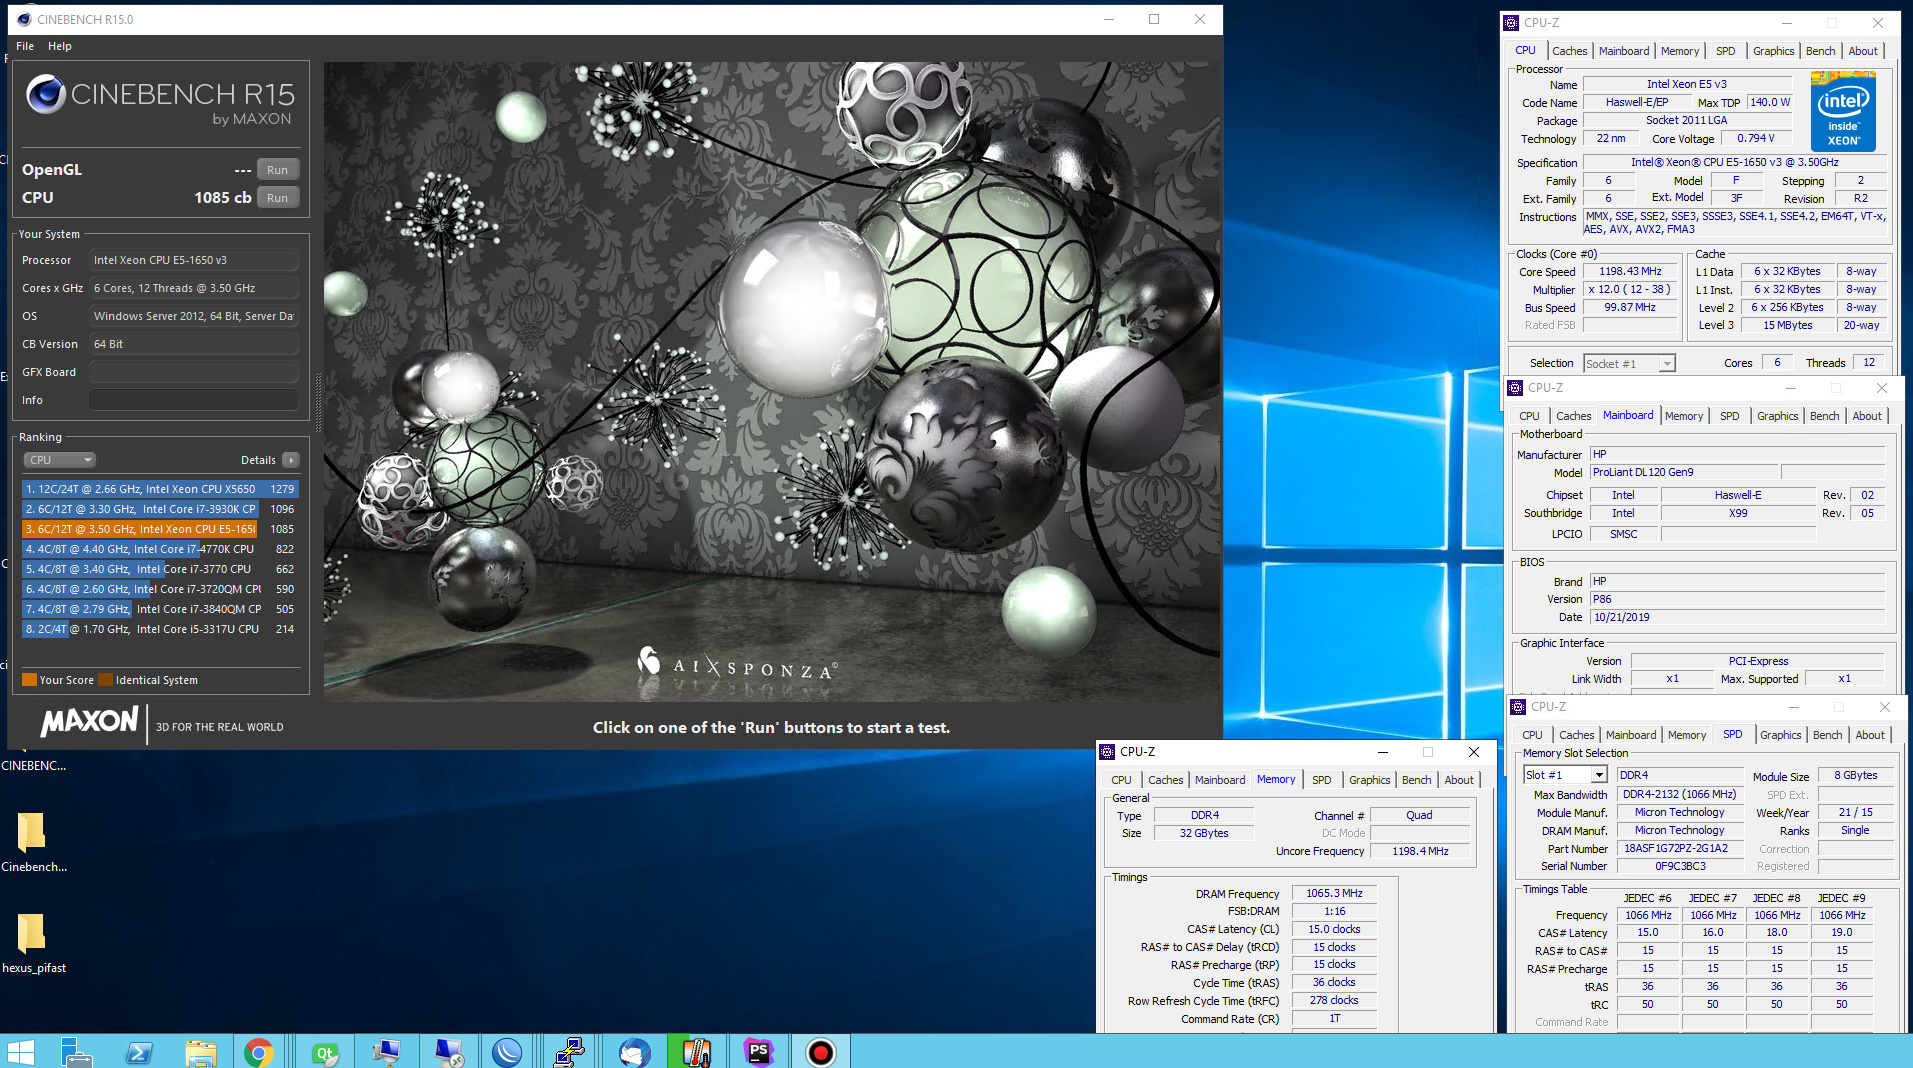
Task: Click the 1065.3 MHz DRAM Frequency value
Action: tap(1334, 893)
